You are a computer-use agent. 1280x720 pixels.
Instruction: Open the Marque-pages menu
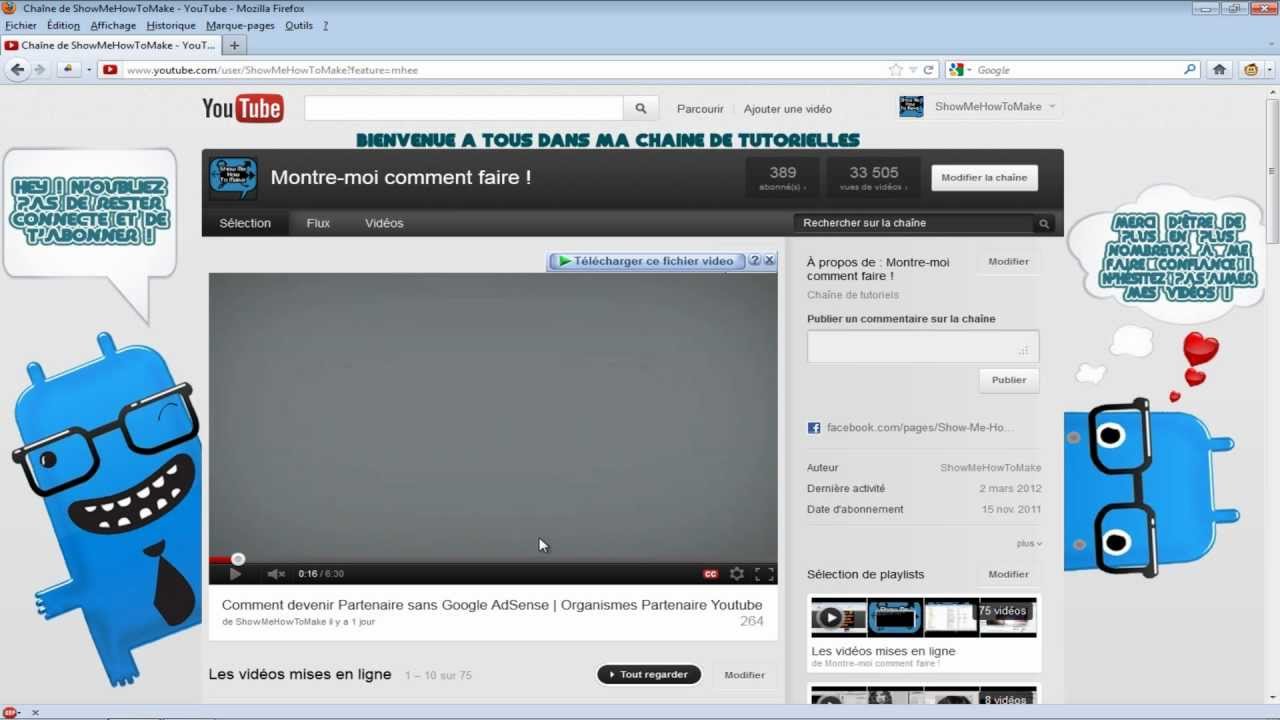[240, 26]
